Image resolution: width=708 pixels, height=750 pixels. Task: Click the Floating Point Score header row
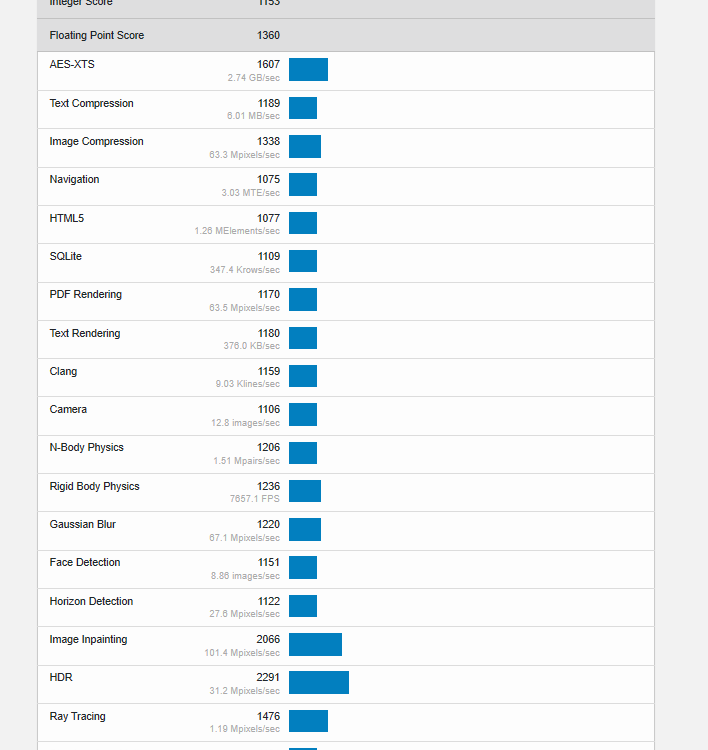[97, 35]
